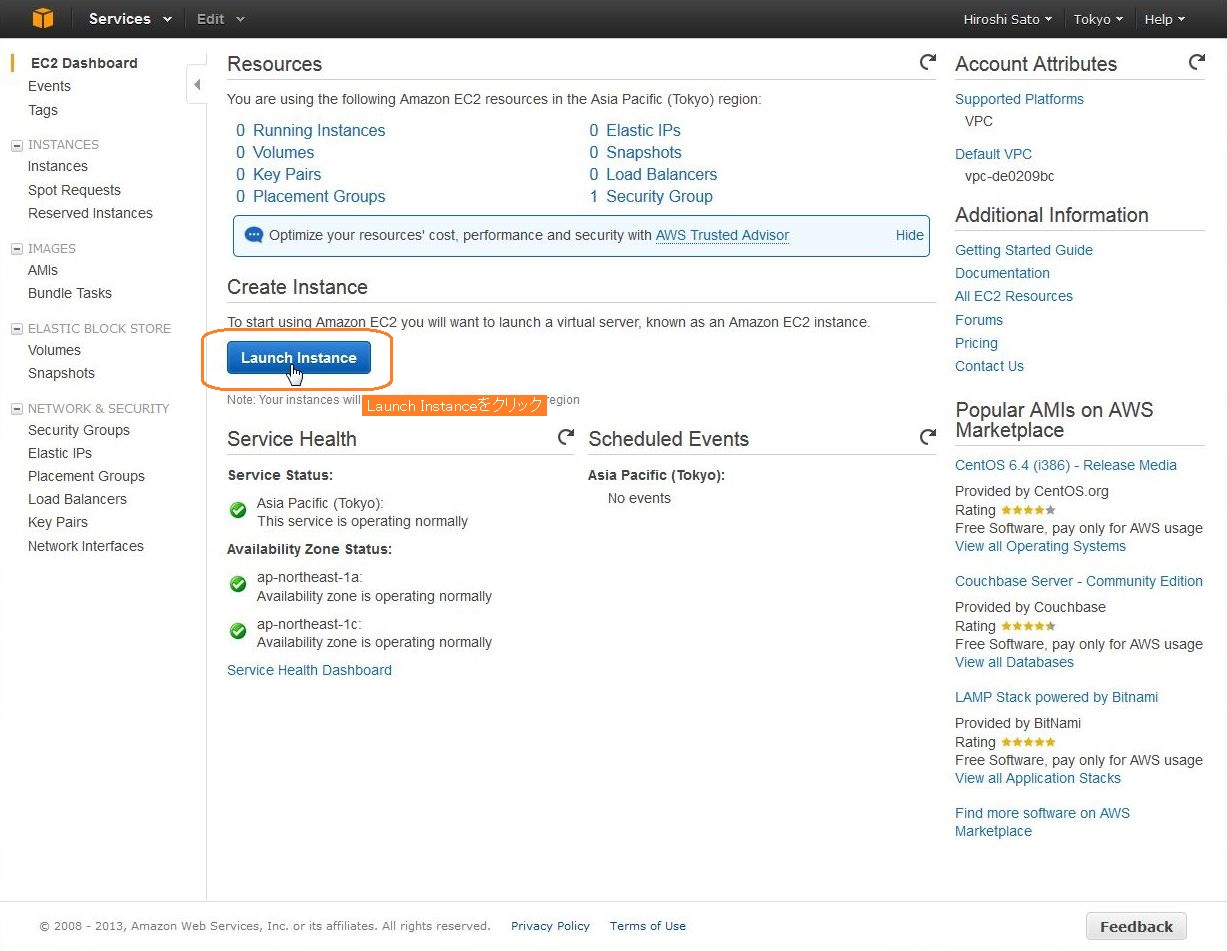Open the Edit dropdown menu
This screenshot has width=1227, height=951.
220,19
